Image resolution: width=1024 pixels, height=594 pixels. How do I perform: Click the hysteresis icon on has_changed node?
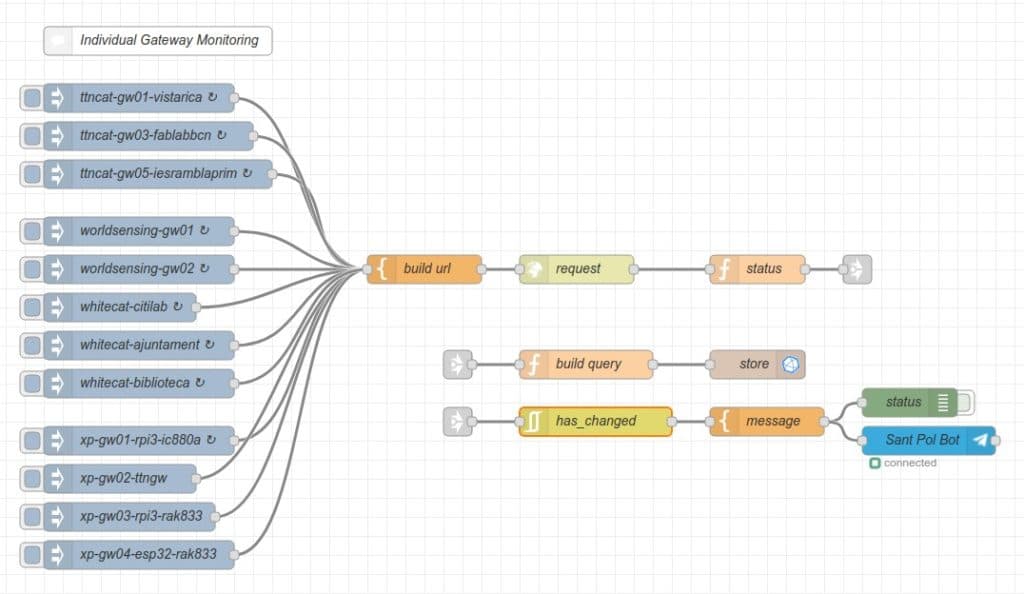tap(533, 422)
